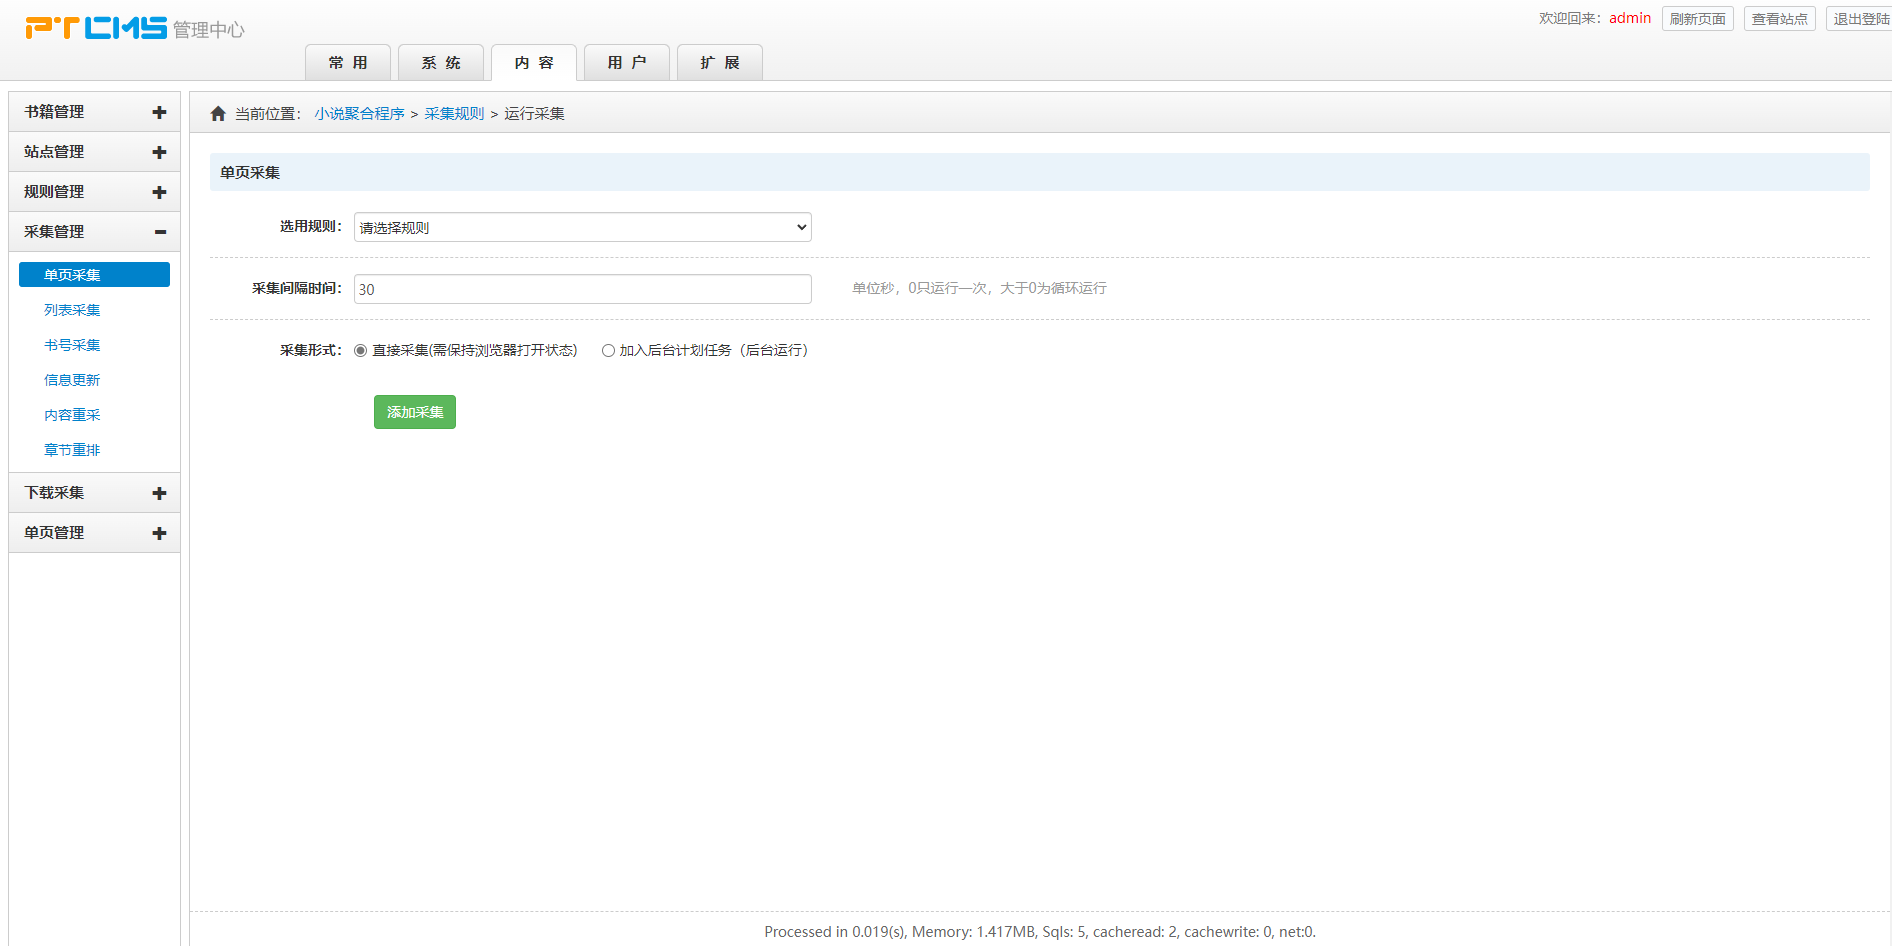Expand 单页管理 with its plus icon

[x=159, y=533]
